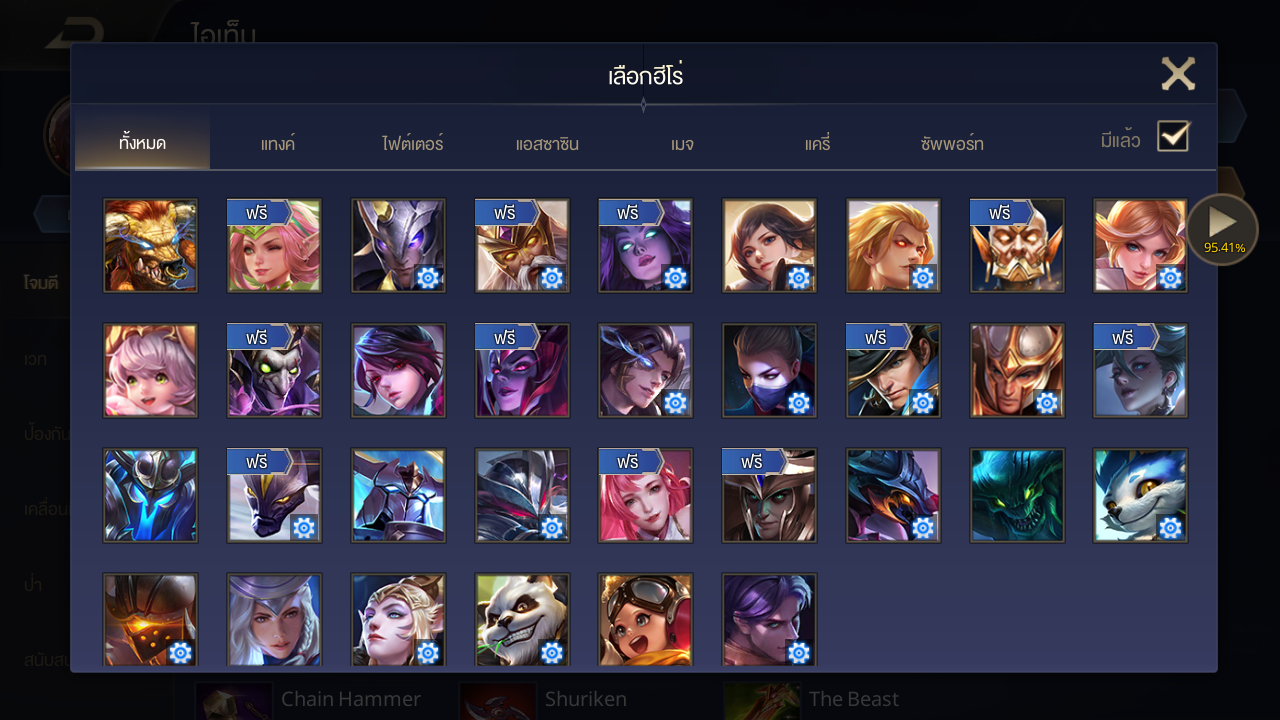Select the ทั้งหมด all heroes tab
The width and height of the screenshot is (1280, 720).
[x=142, y=143]
